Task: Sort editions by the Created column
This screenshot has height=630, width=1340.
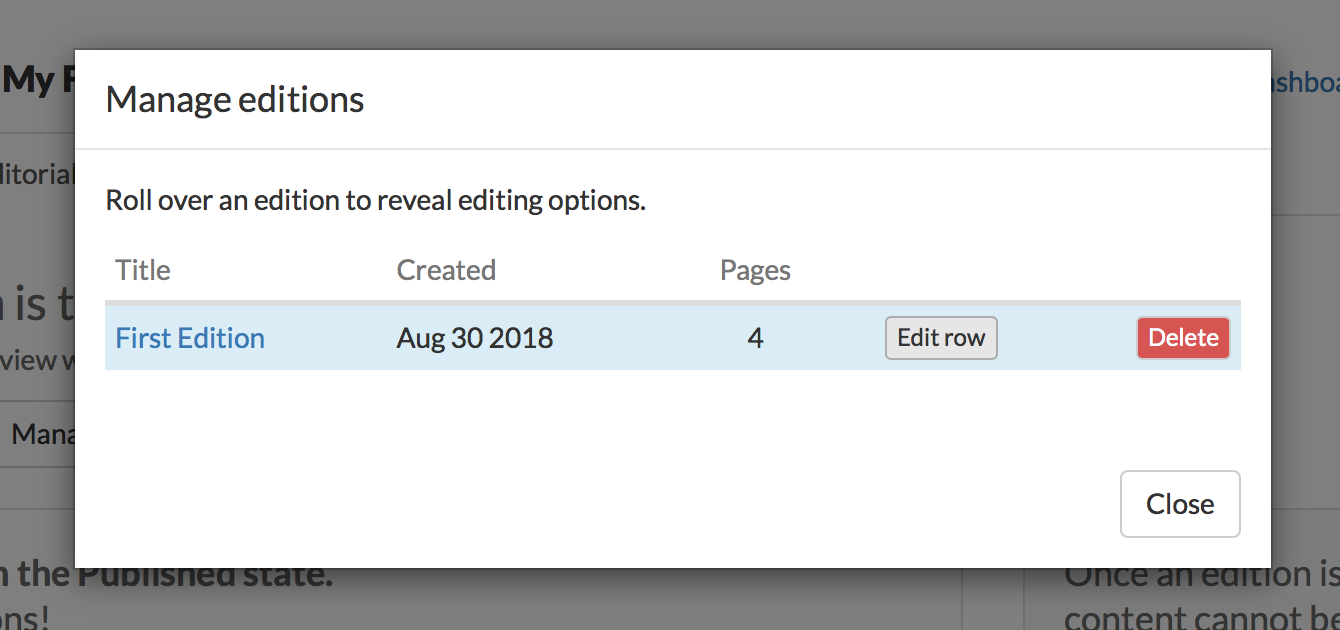Action: tap(446, 269)
